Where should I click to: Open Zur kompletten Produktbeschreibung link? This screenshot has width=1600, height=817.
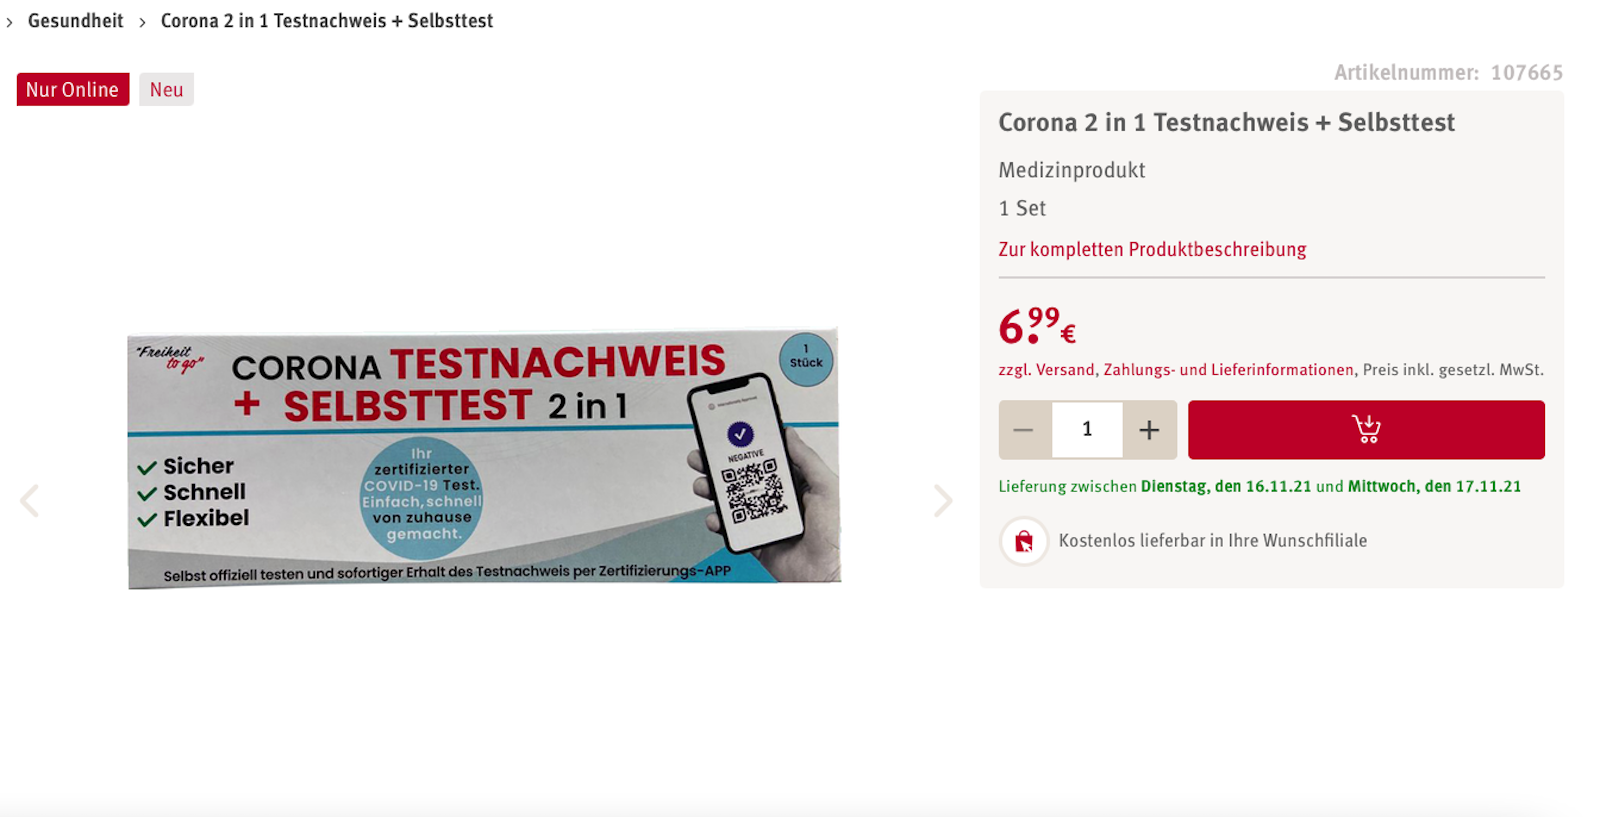(x=1152, y=249)
